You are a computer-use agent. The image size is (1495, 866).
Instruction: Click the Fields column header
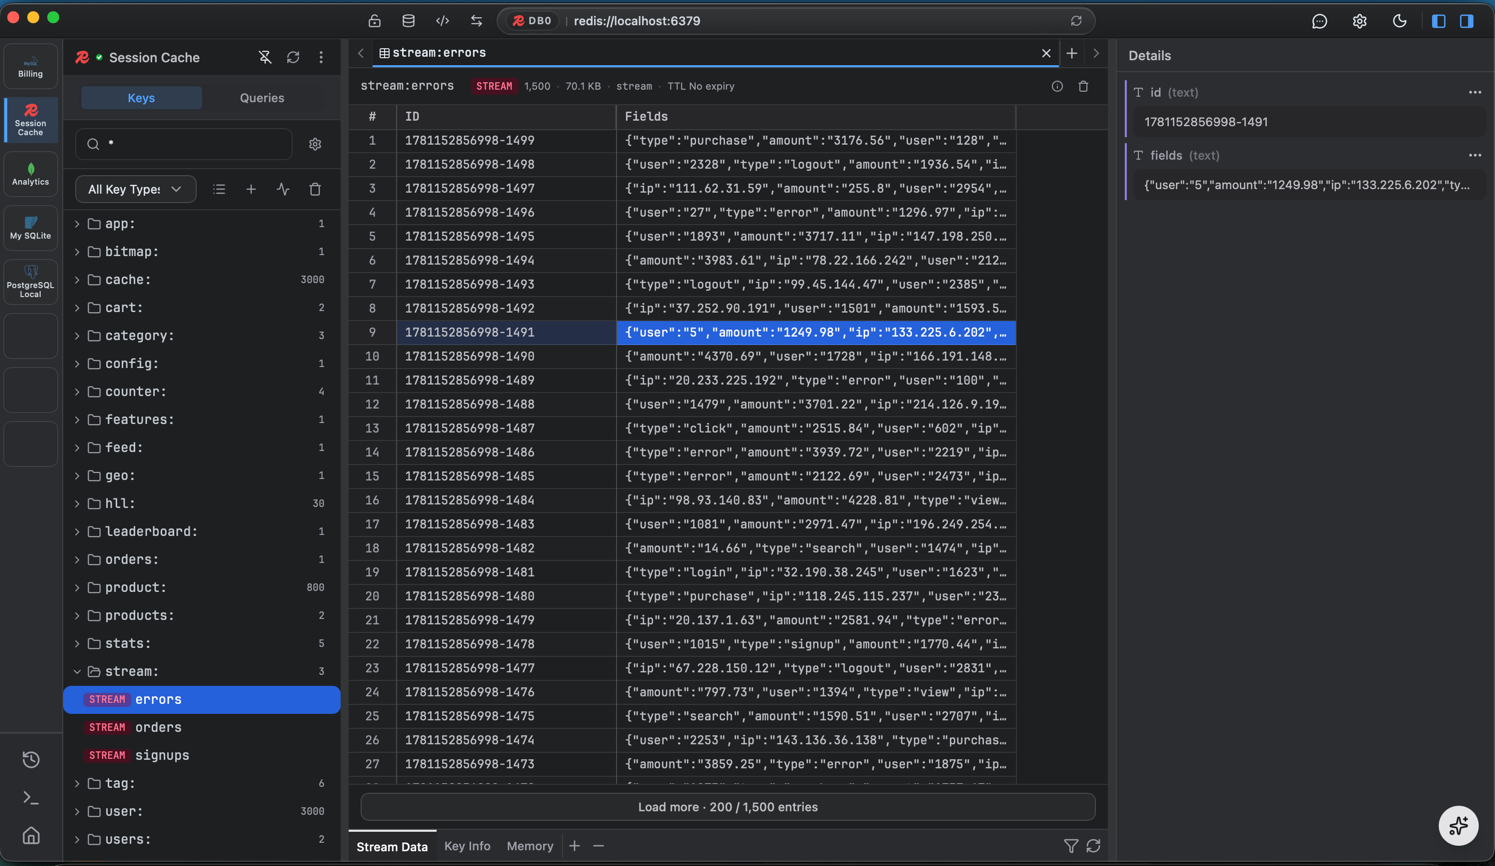(815, 117)
